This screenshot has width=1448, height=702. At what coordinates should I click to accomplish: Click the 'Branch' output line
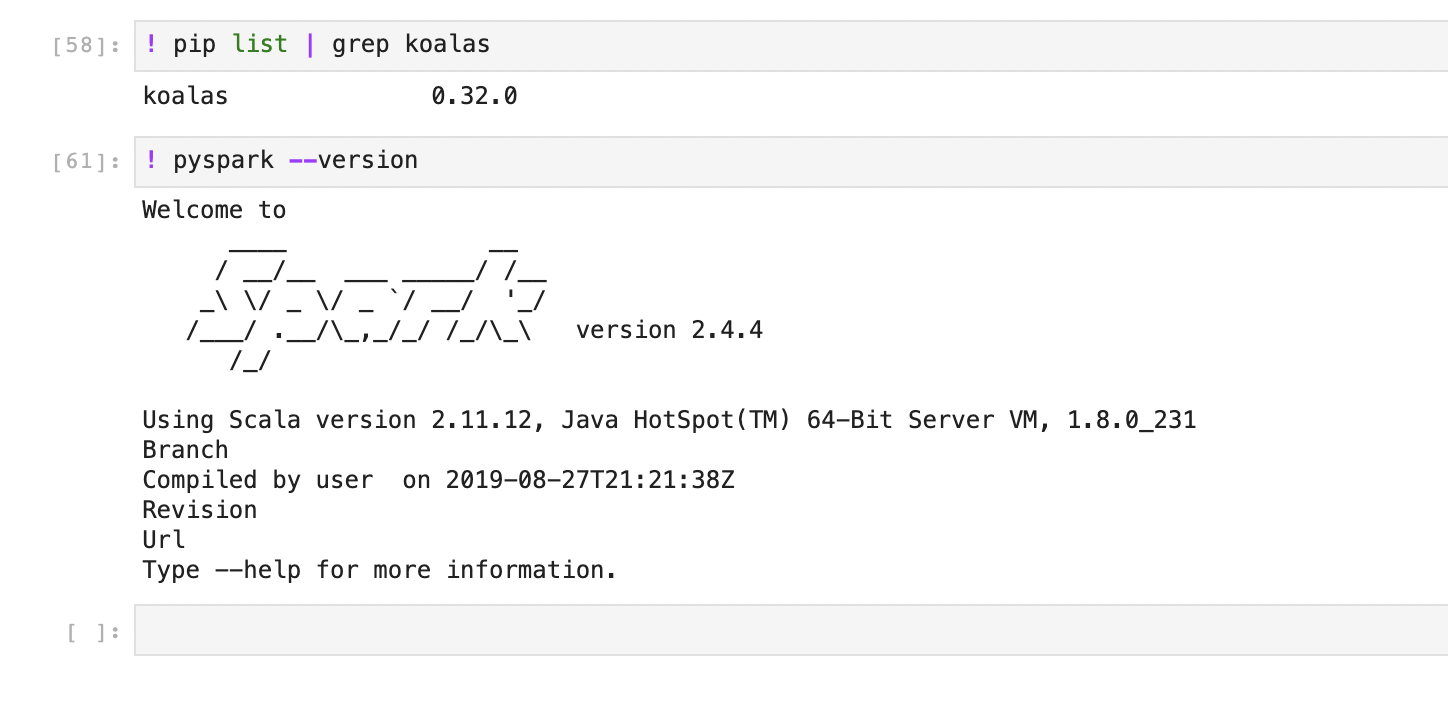186,450
